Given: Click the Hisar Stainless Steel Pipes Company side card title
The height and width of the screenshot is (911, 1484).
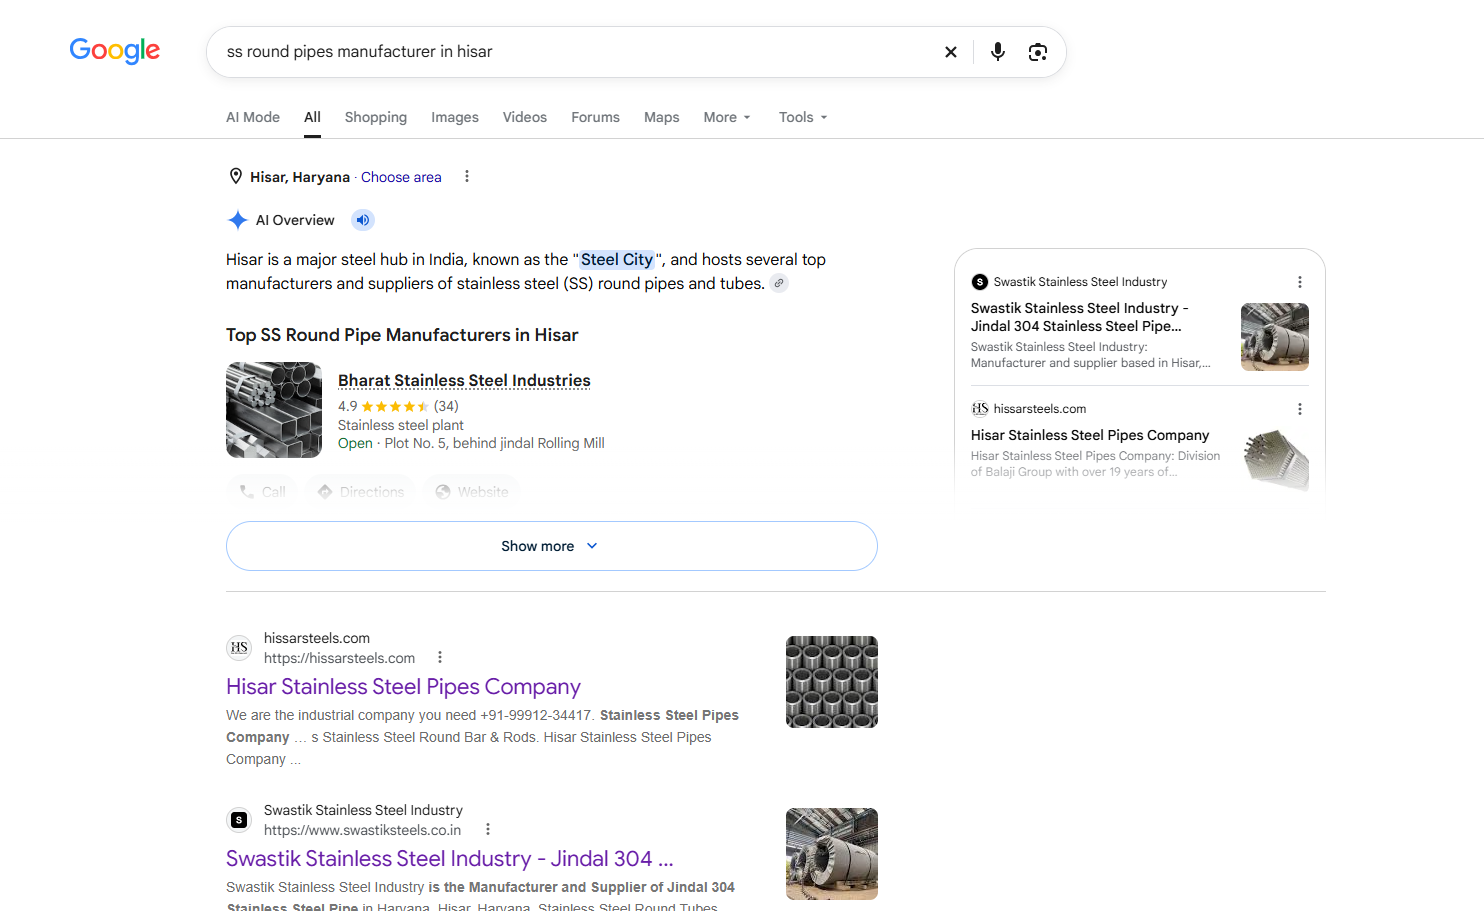Looking at the screenshot, I should coord(1090,435).
